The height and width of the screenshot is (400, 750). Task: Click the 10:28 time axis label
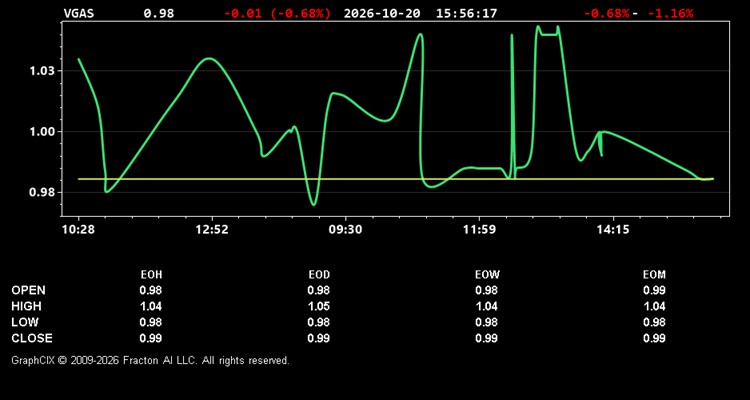click(78, 229)
